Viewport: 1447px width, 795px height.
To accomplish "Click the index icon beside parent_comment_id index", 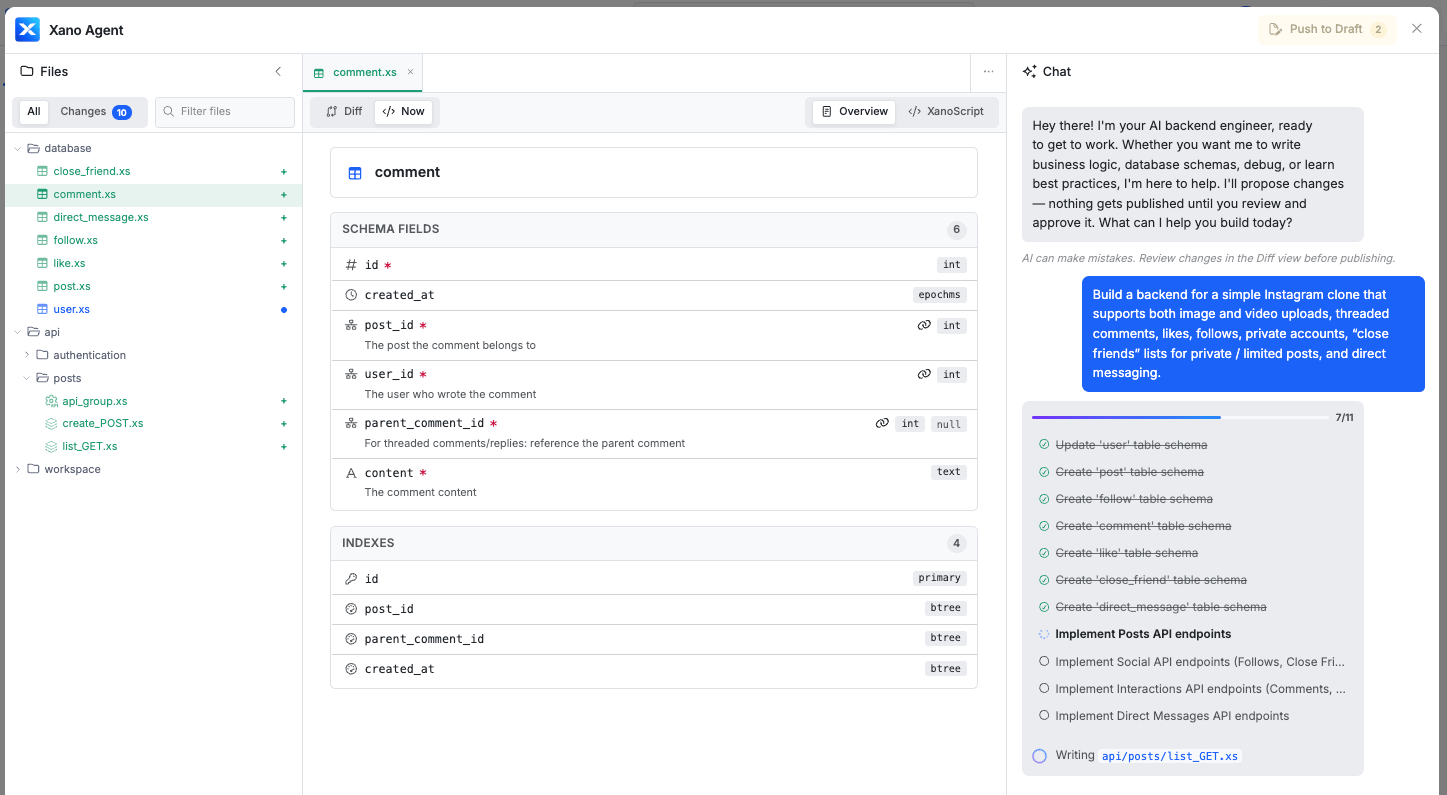I will coord(351,639).
